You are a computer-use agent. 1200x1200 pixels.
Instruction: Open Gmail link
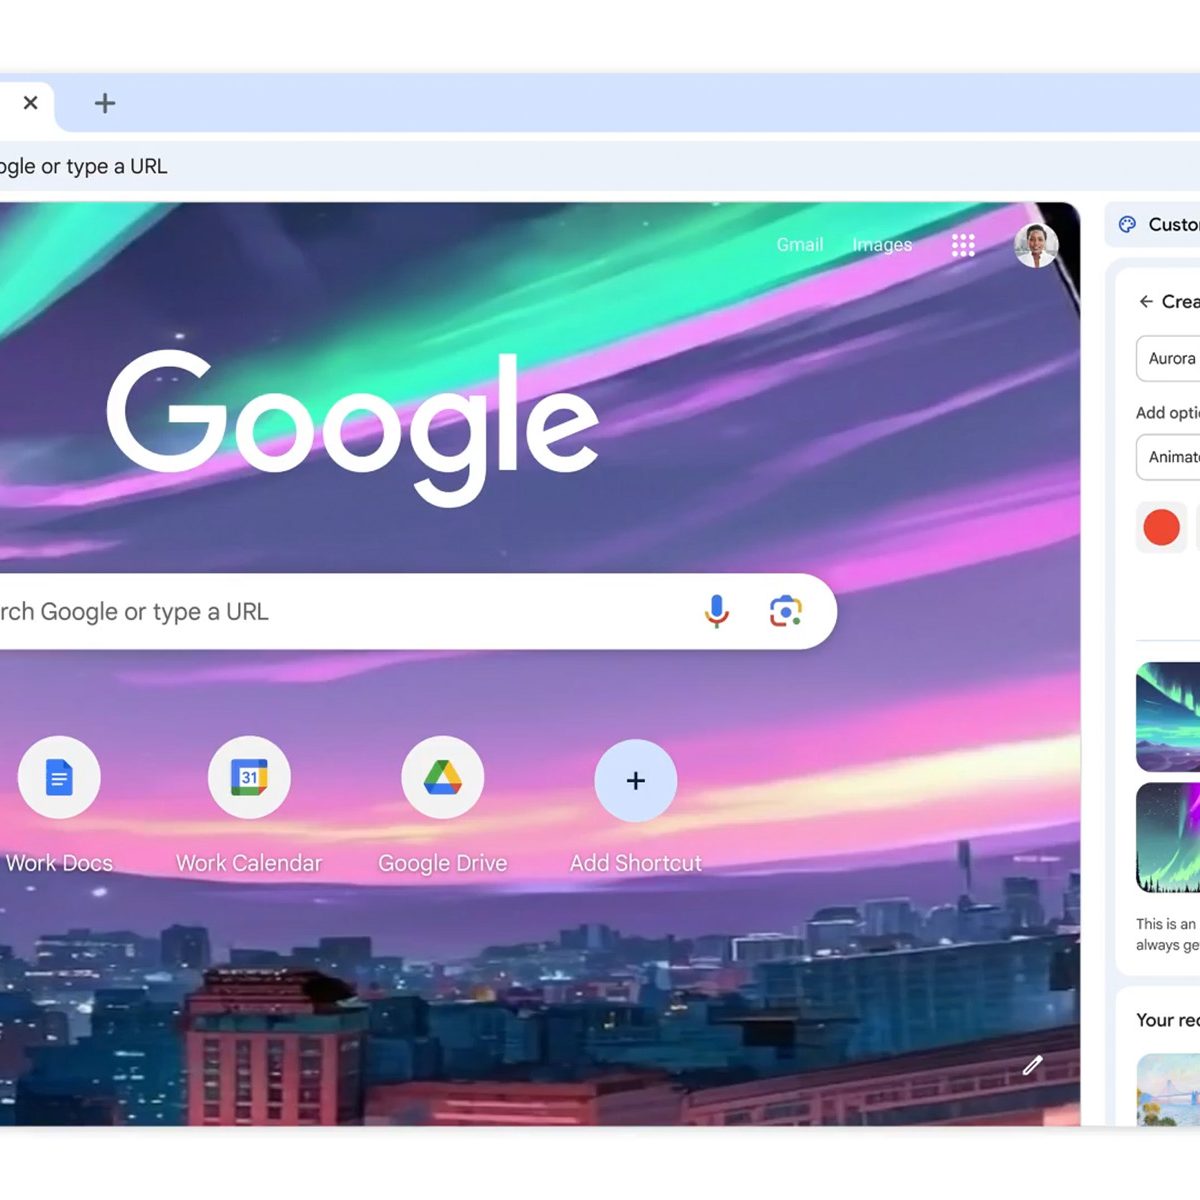tap(800, 244)
